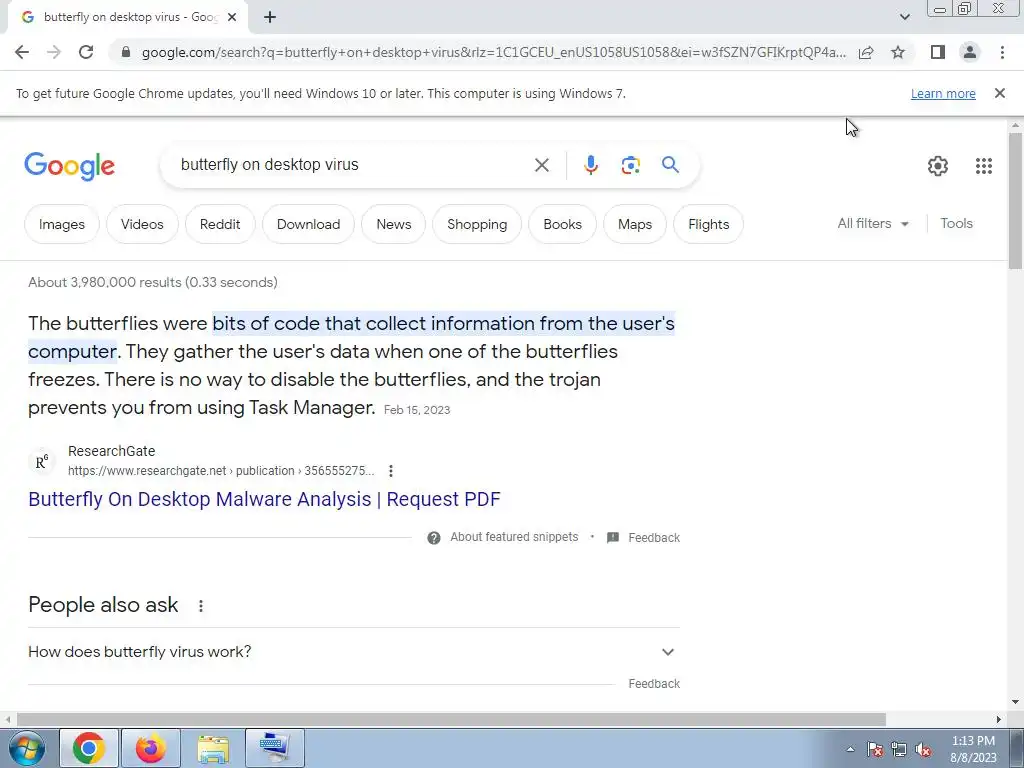Focus the Google search input field
Viewport: 1024px width, 768px height.
pyautogui.click(x=353, y=165)
